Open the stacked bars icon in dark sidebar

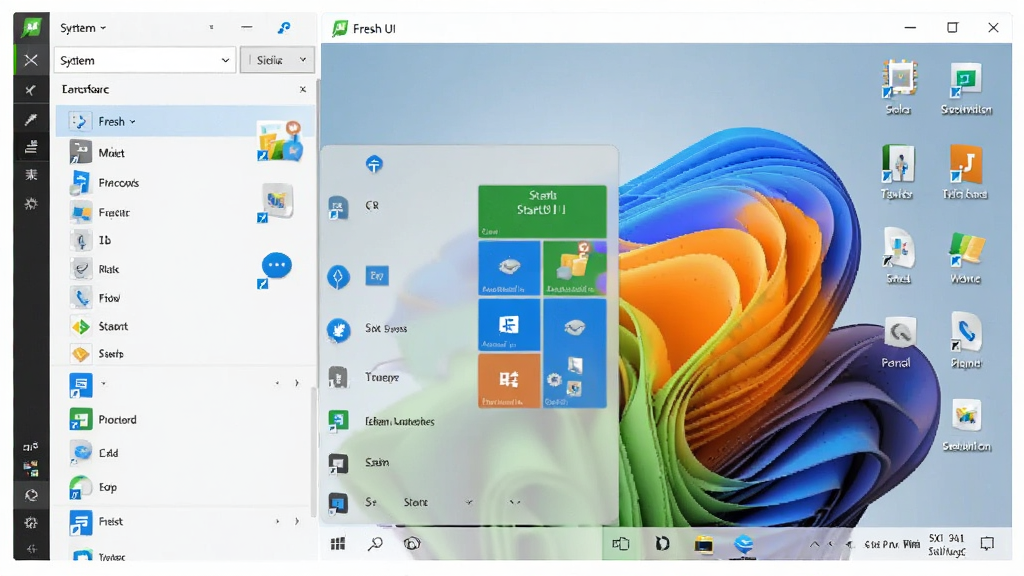(31, 147)
